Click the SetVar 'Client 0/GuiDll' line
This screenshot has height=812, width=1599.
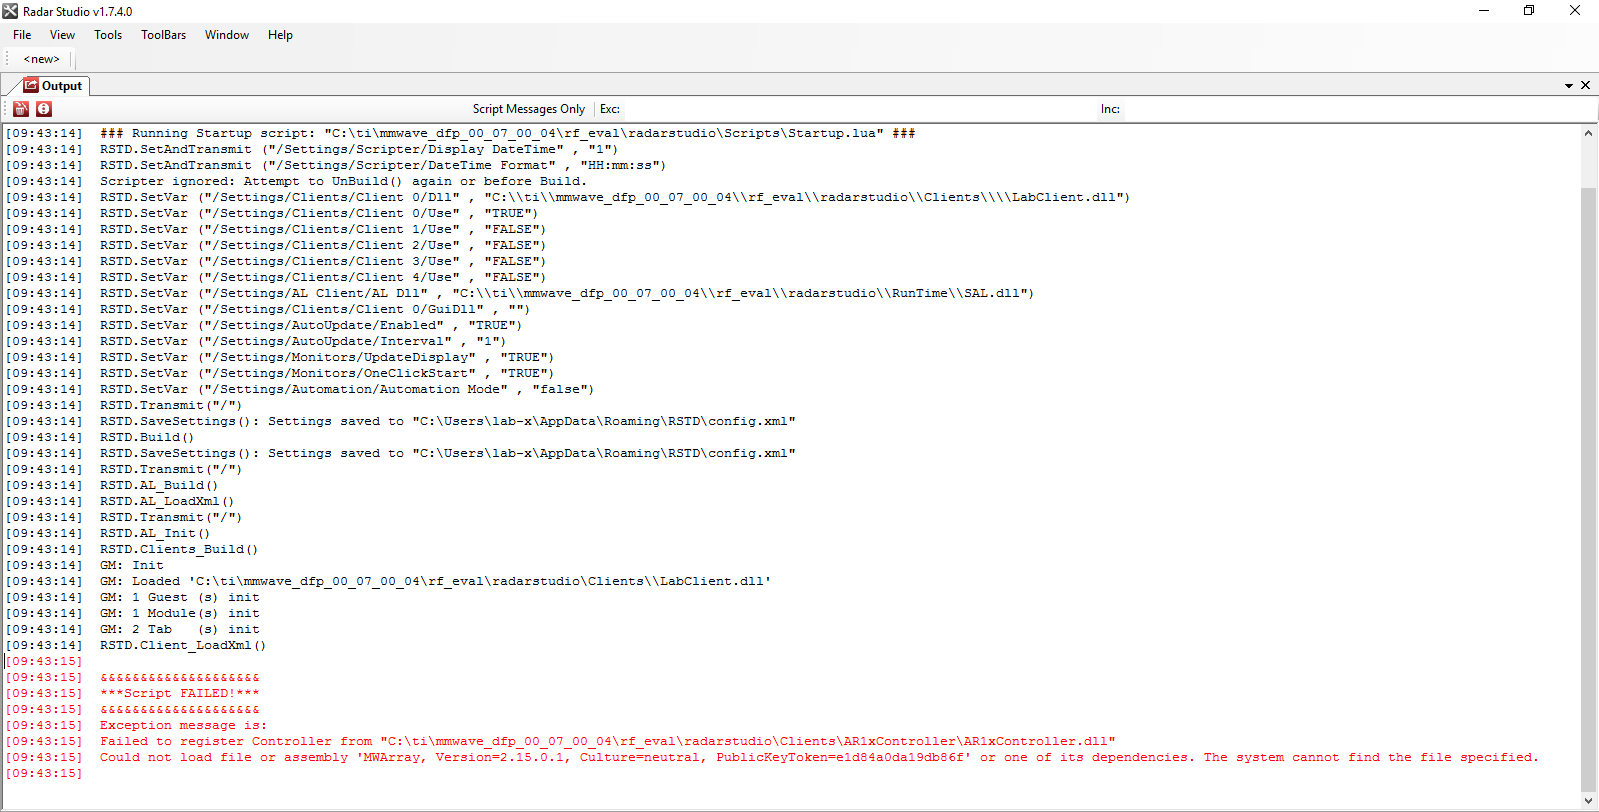(315, 309)
